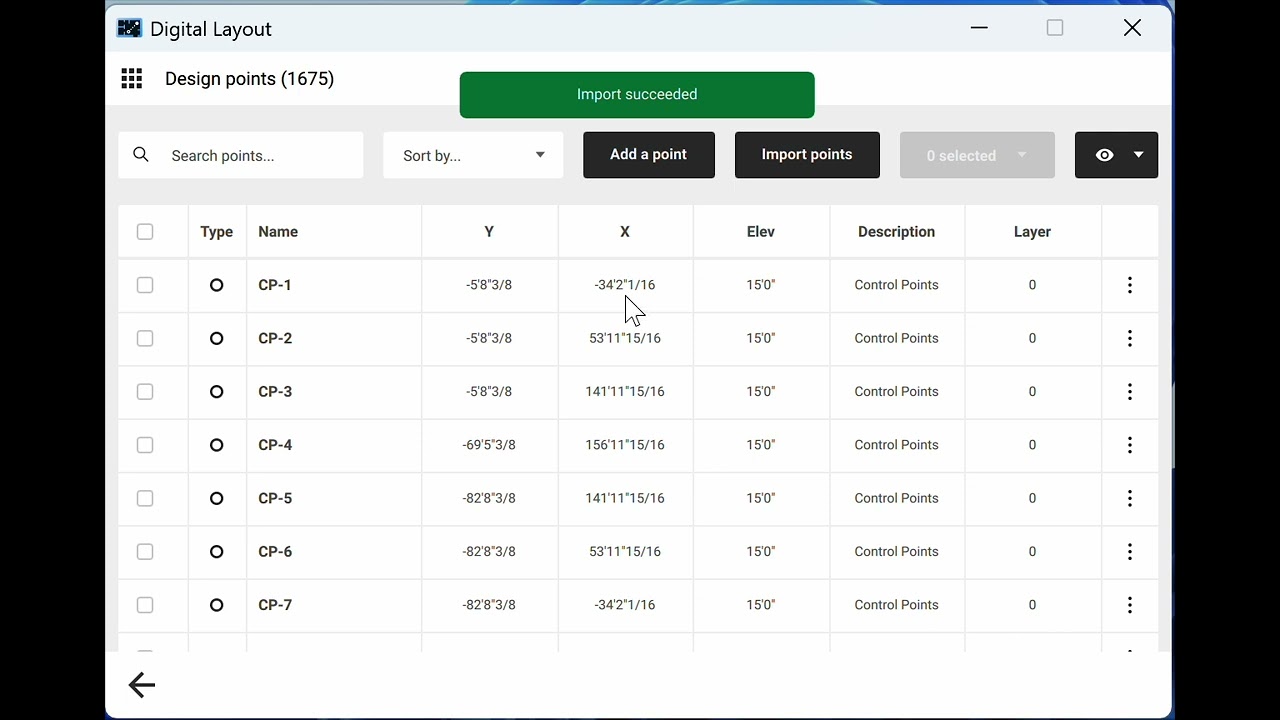Select the CP-6 point name
The width and height of the screenshot is (1280, 720).
pos(275,552)
